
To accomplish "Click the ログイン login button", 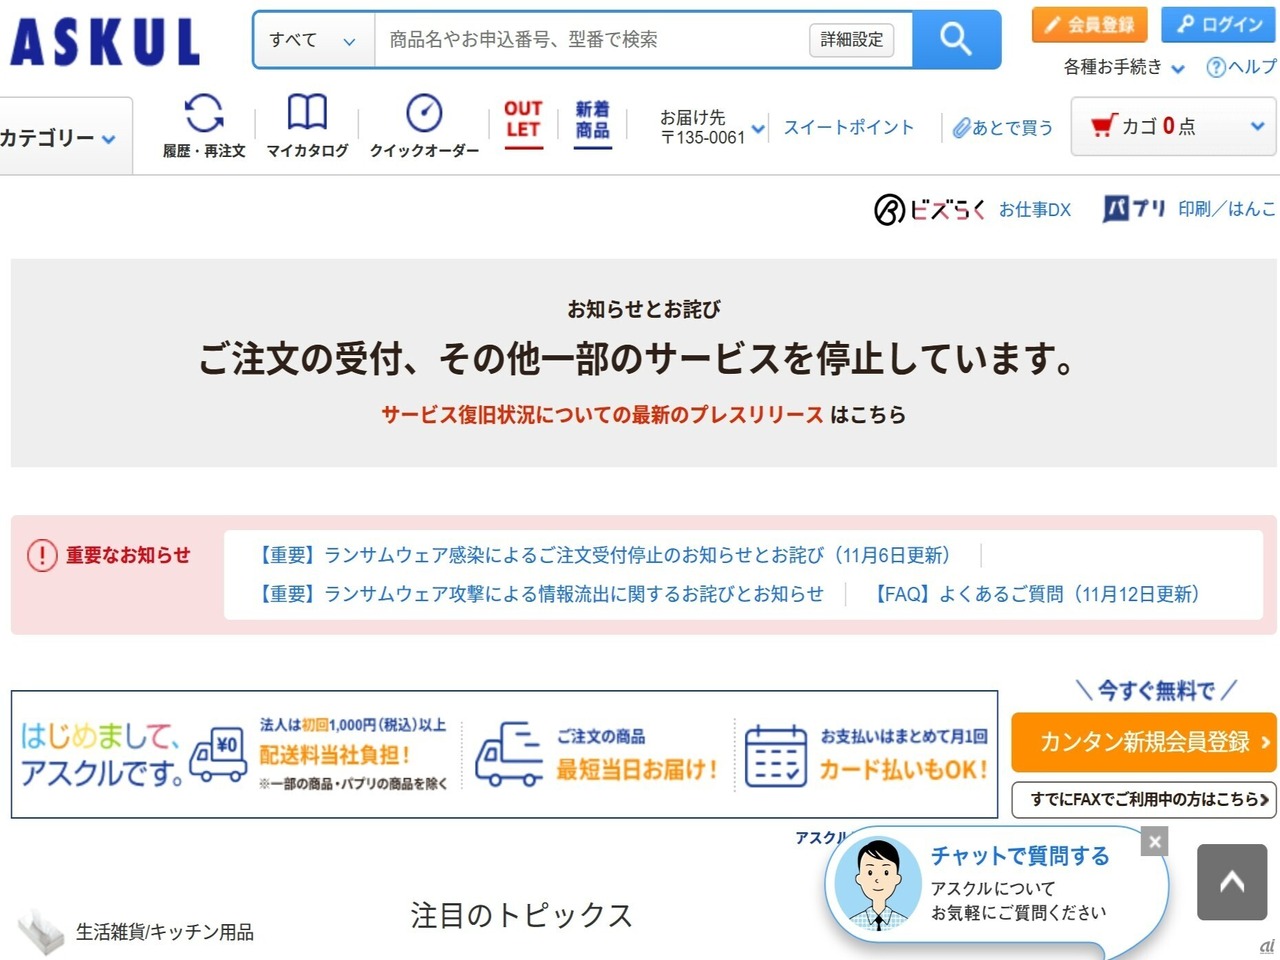I will tap(1219, 25).
